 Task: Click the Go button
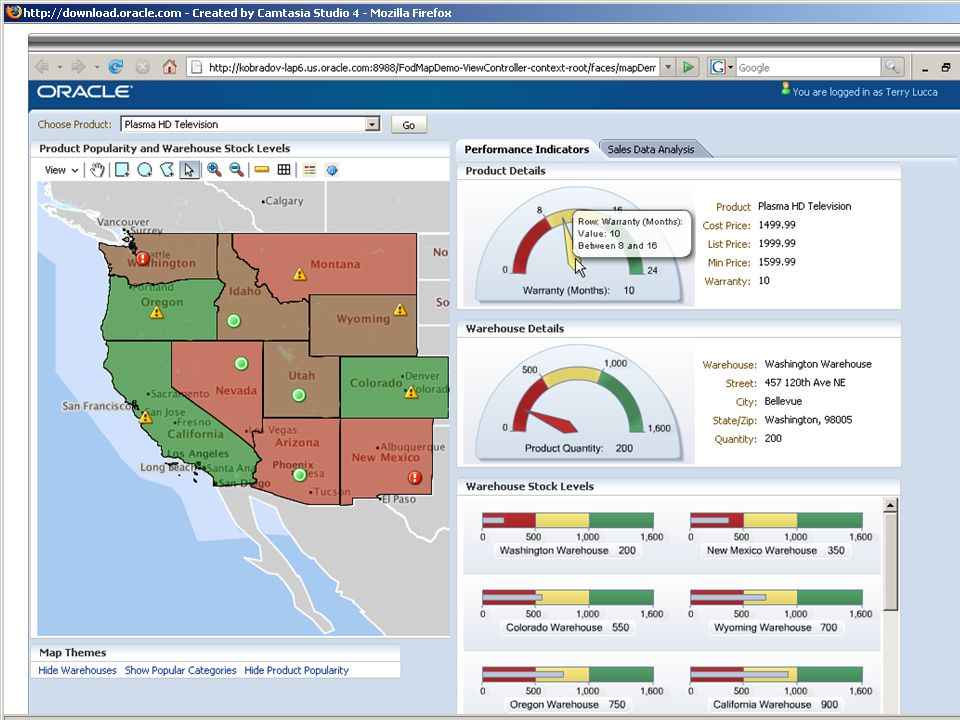409,125
